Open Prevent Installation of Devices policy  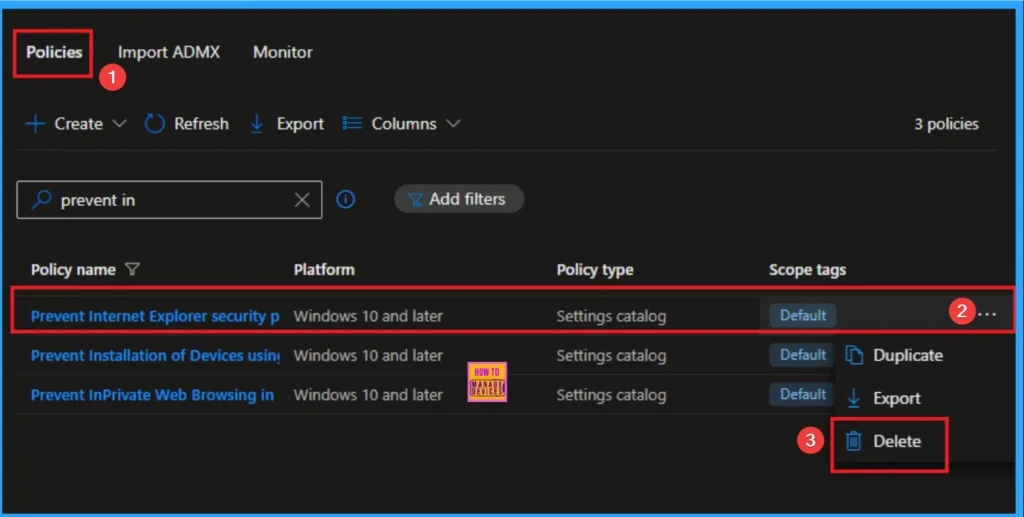[155, 356]
